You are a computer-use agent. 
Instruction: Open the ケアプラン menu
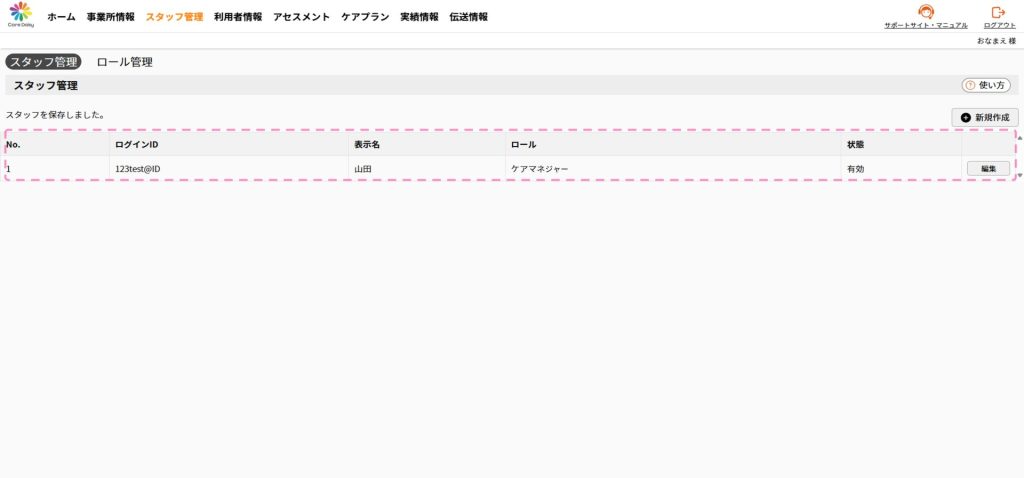click(365, 17)
